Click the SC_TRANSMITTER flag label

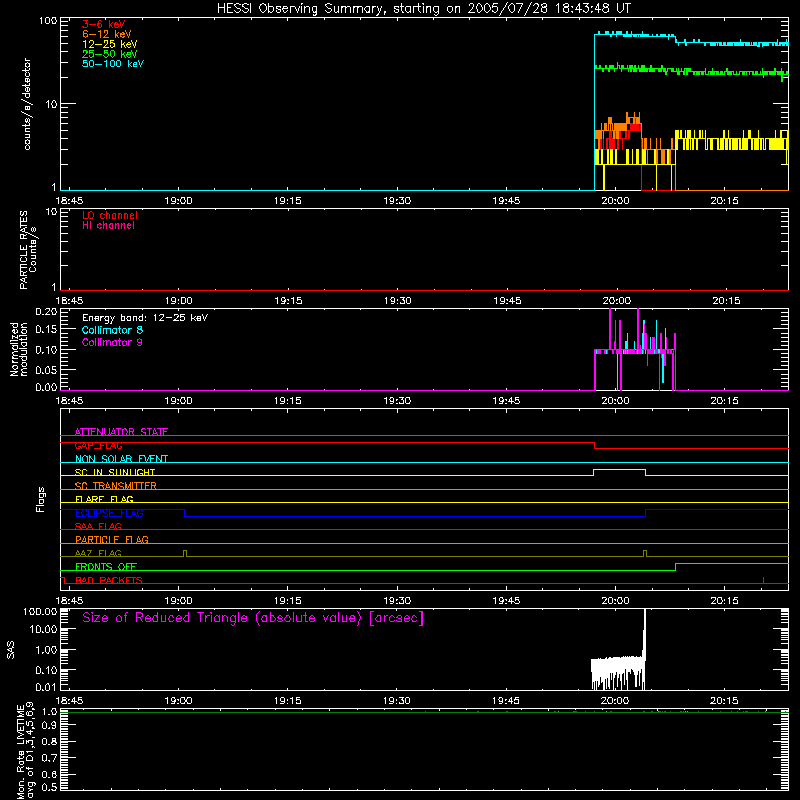coord(115,486)
